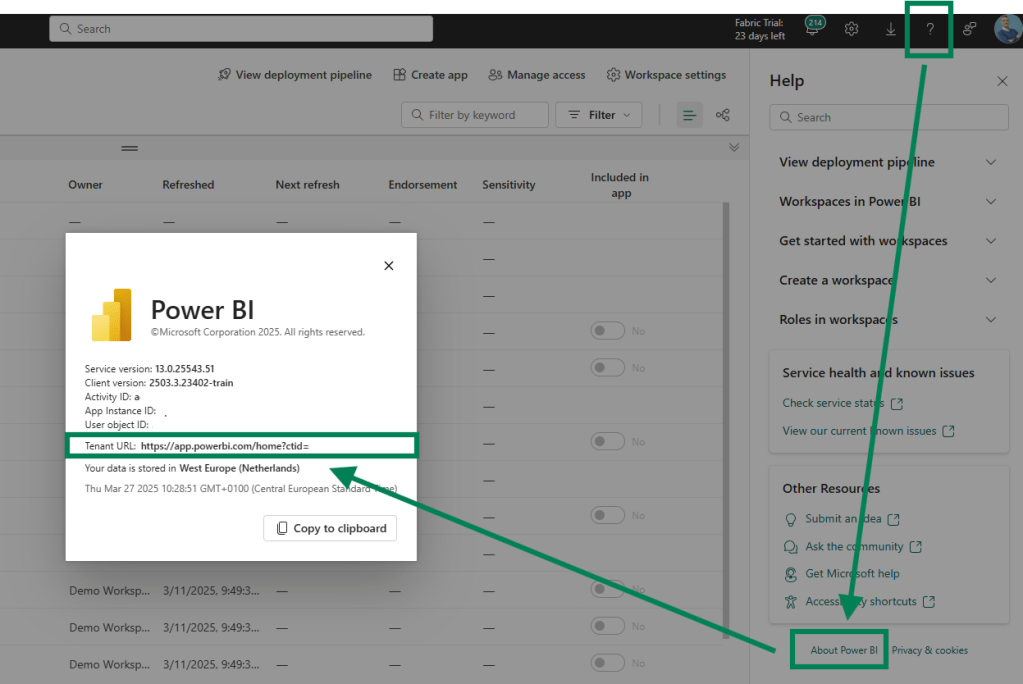1023x684 pixels.
Task: Switch to lineage view icon
Action: [x=723, y=115]
